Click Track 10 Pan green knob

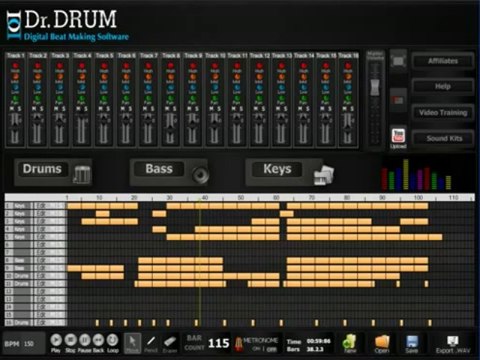pos(215,99)
